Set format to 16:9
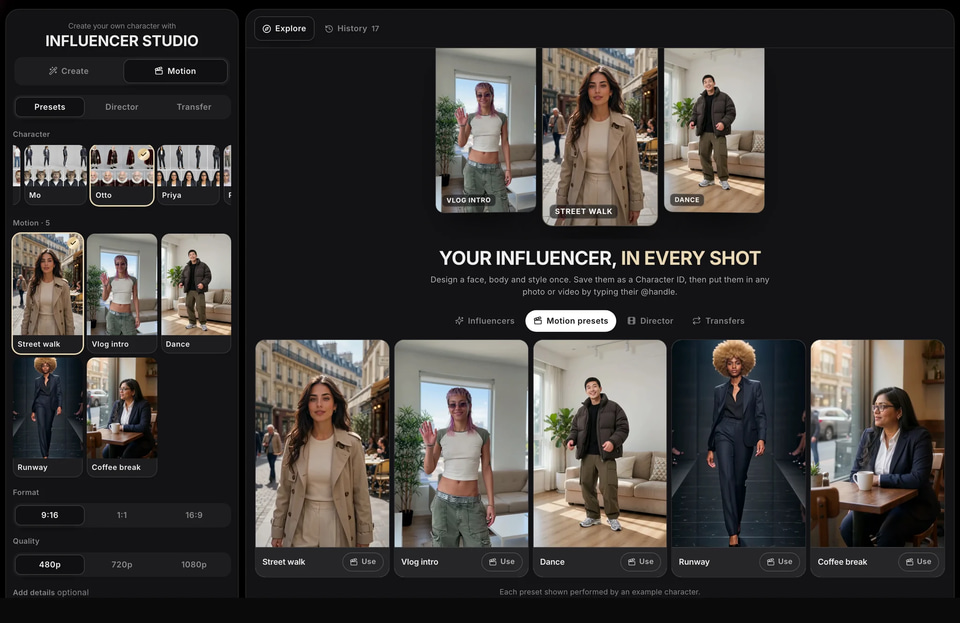The height and width of the screenshot is (623, 960). point(193,515)
